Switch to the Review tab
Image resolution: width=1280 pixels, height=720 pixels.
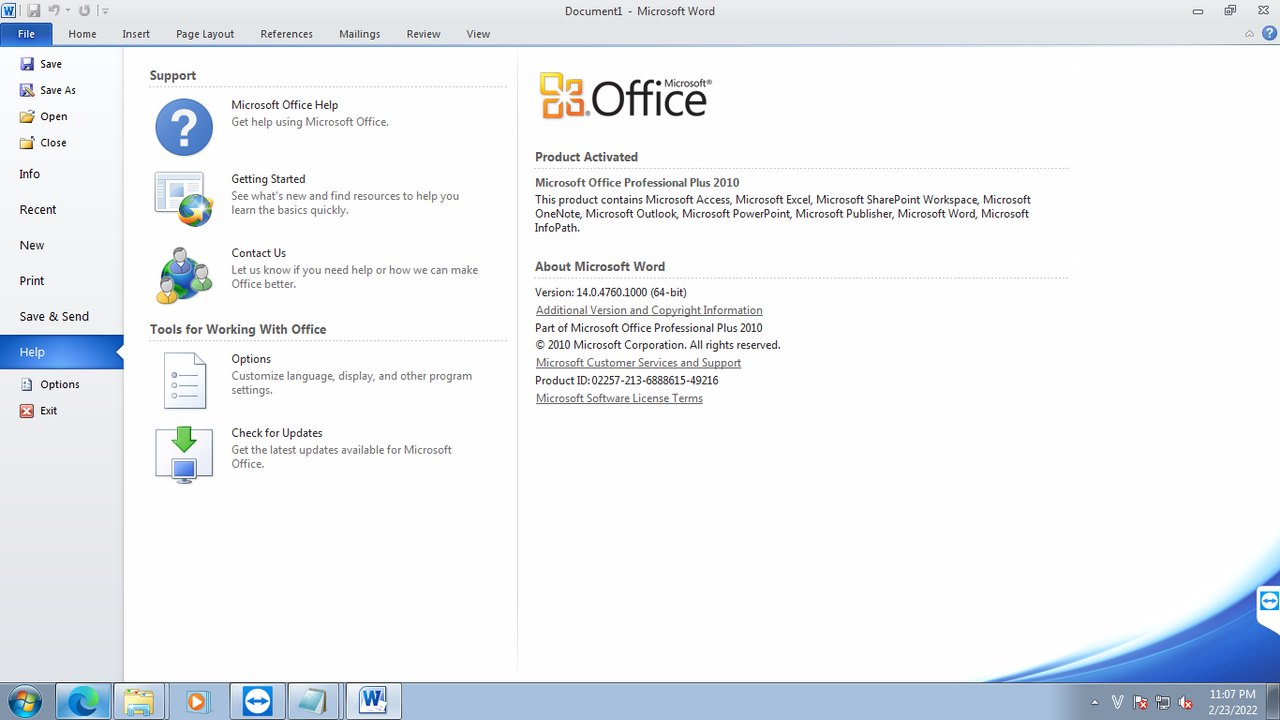[x=423, y=34]
